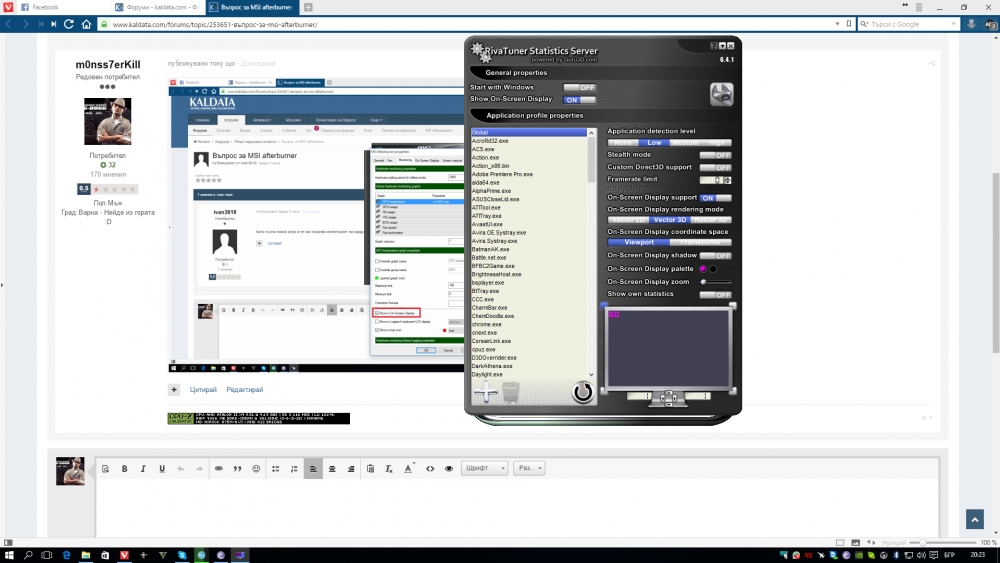Toggle Custom Direct3D support switch

[715, 168]
